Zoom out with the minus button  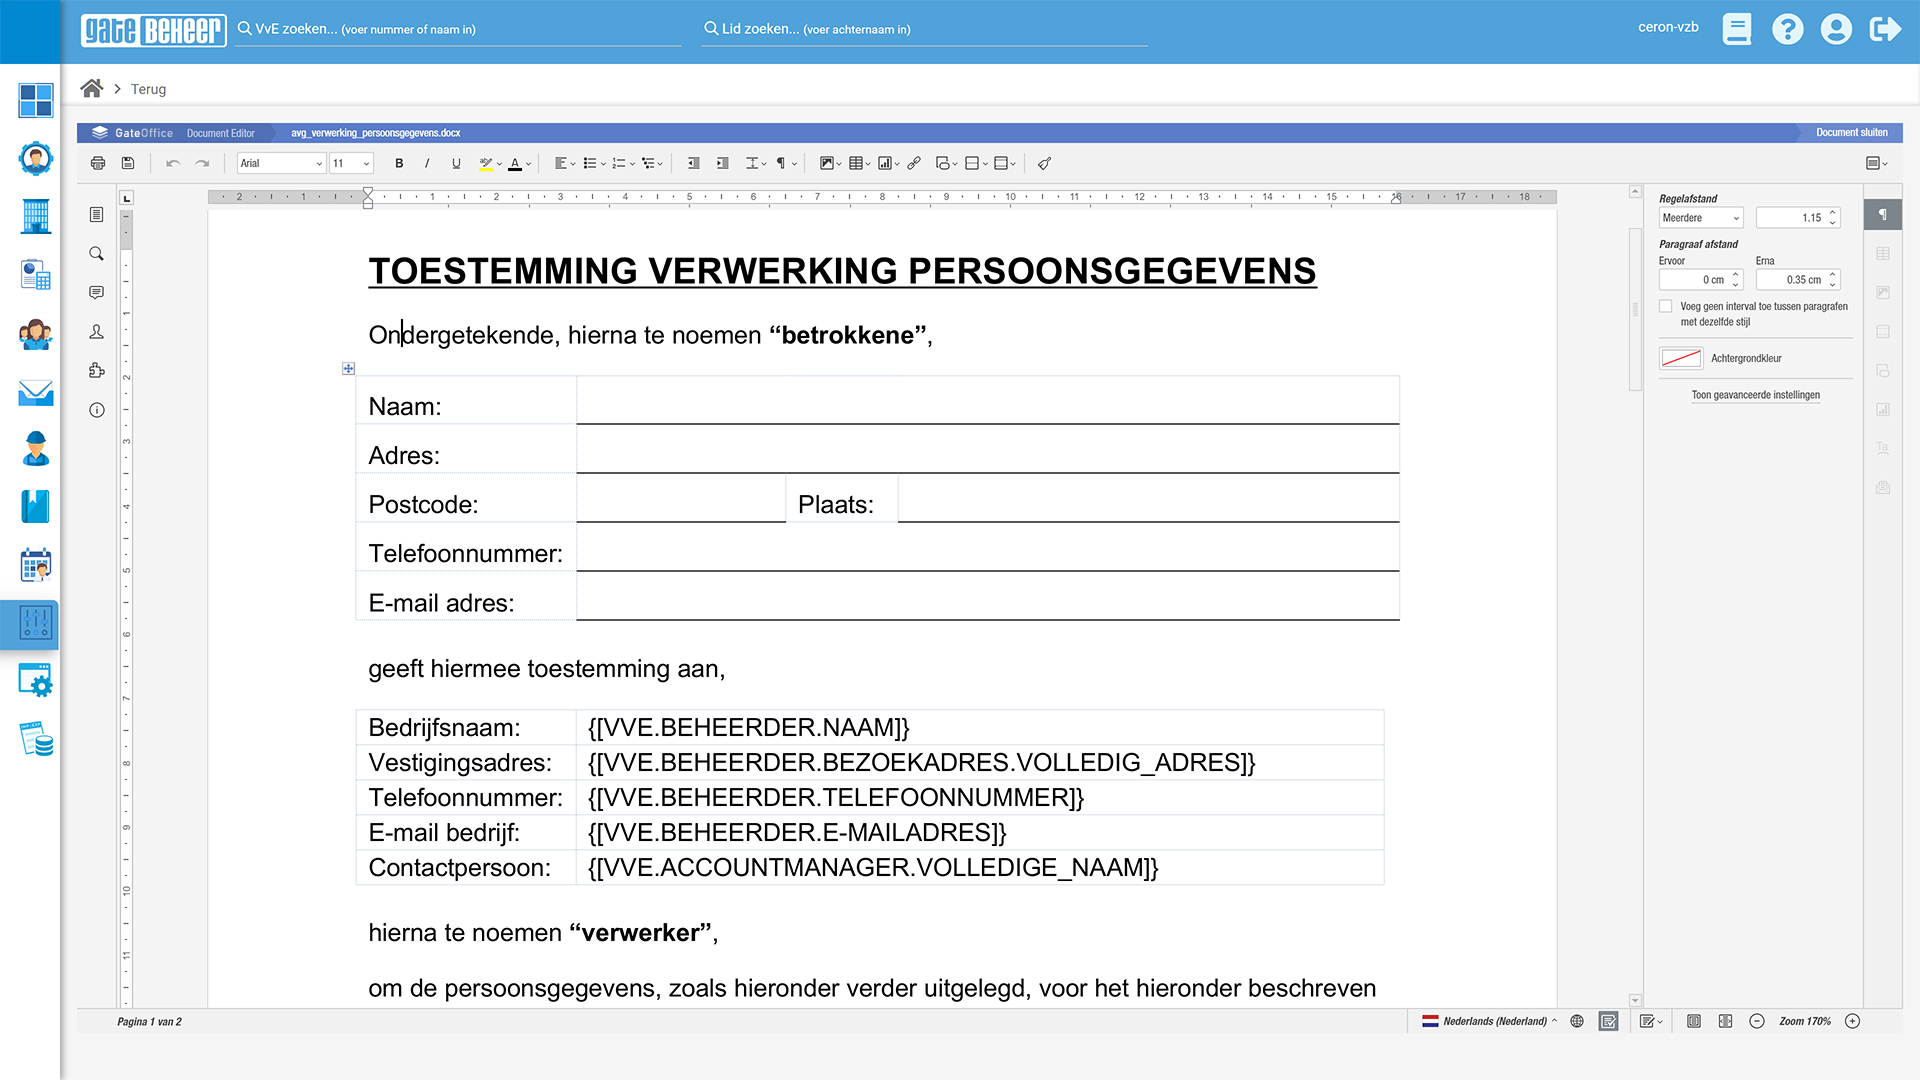coord(1757,1021)
